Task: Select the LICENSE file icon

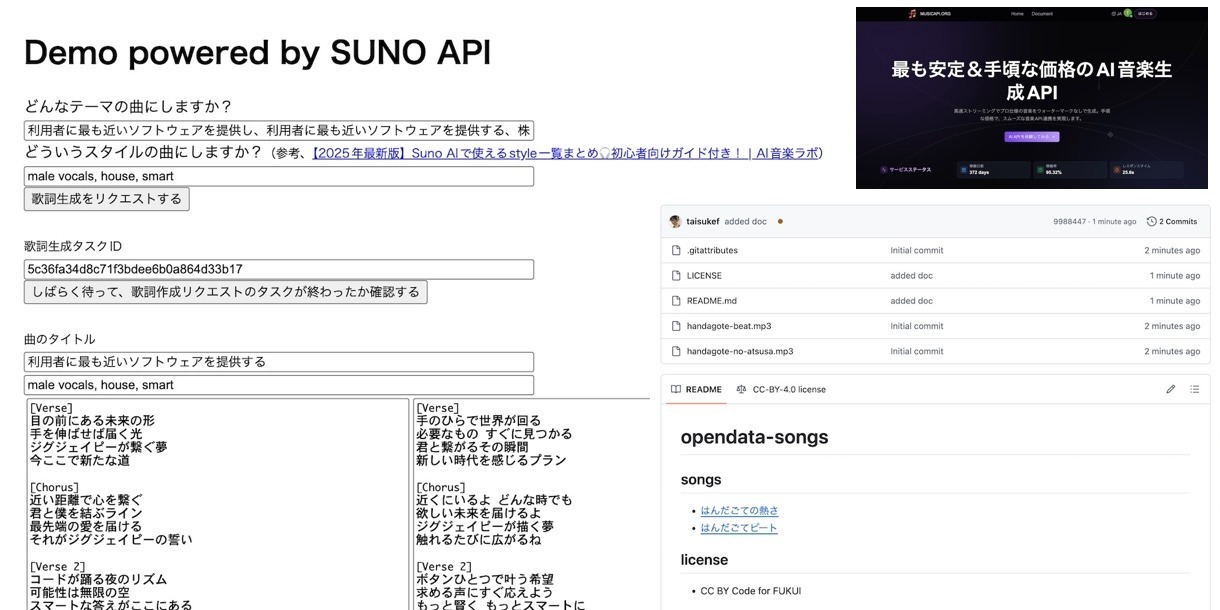Action: [677, 275]
